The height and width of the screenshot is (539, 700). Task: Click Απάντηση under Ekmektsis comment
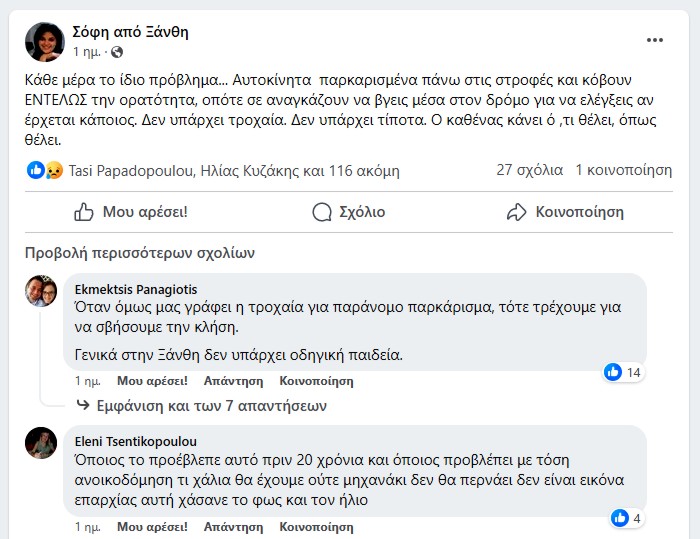pyautogui.click(x=233, y=381)
